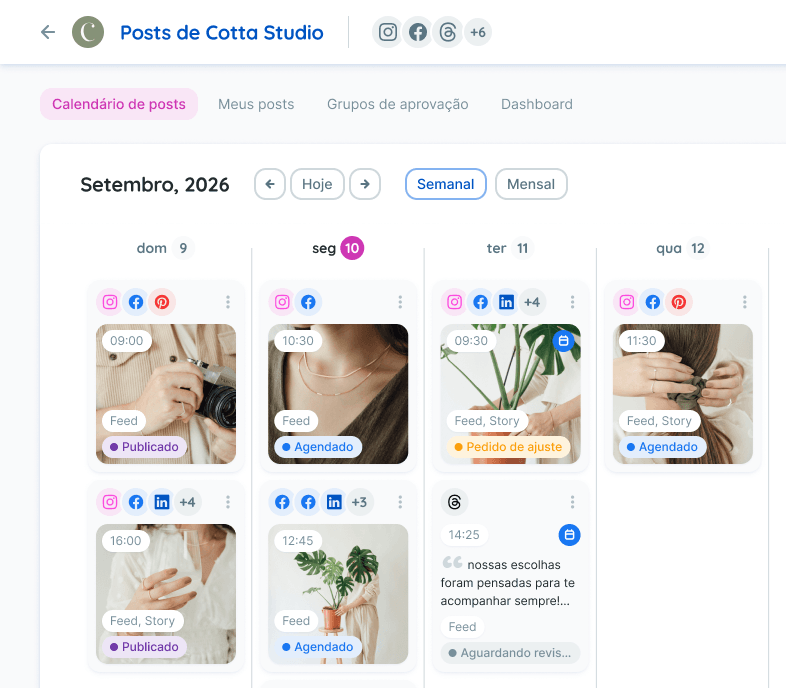
Task: Switch to Grupos de aprovação tab
Action: [x=398, y=104]
